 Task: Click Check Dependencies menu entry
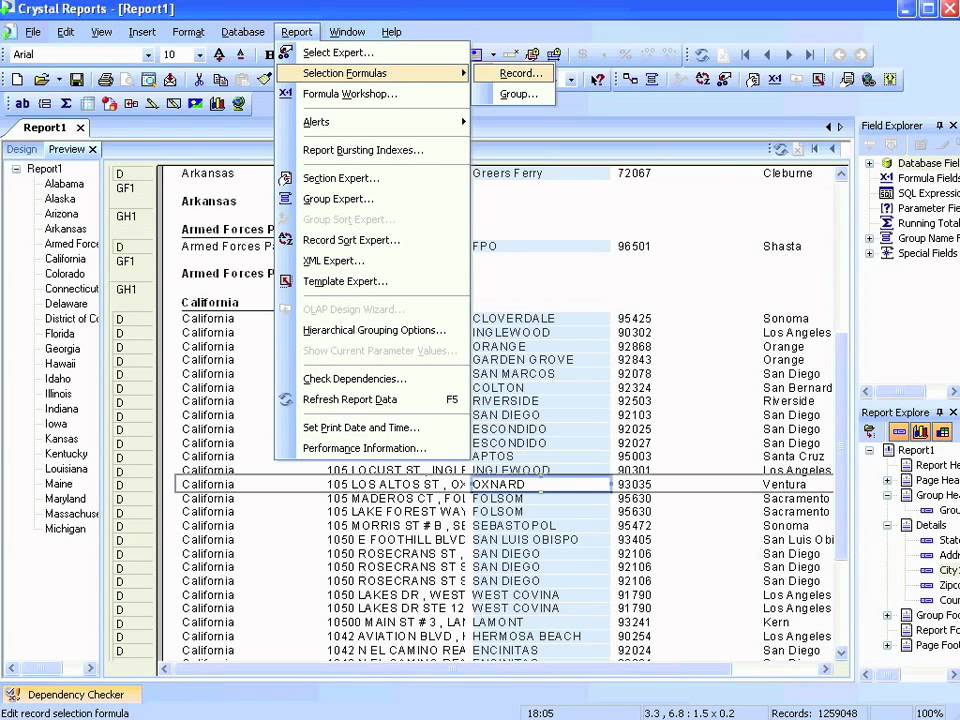[x=372, y=379]
